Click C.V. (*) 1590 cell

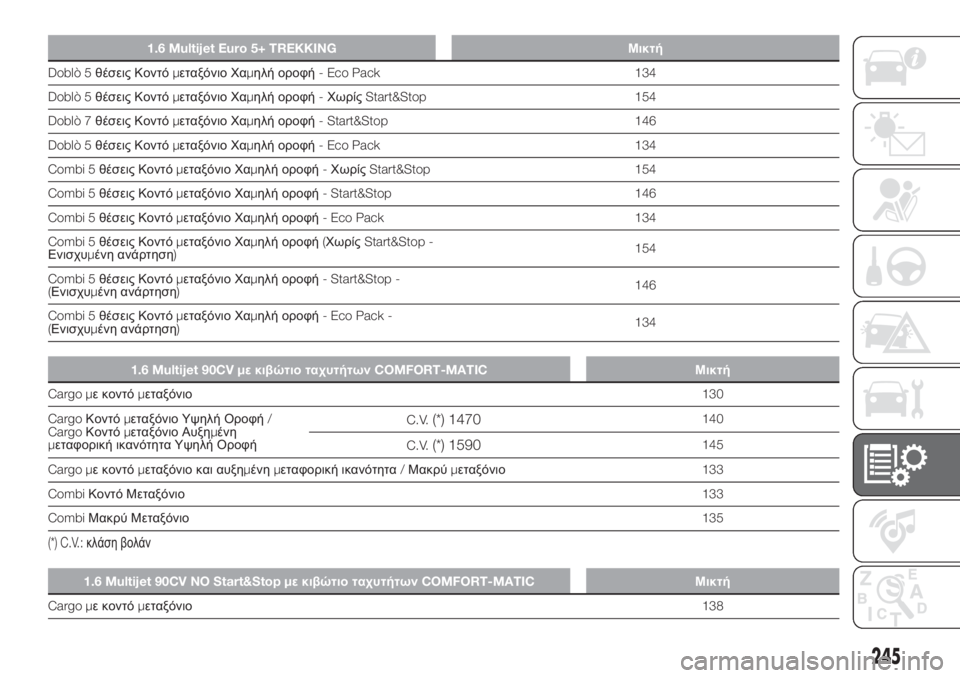pyautogui.click(x=443, y=445)
